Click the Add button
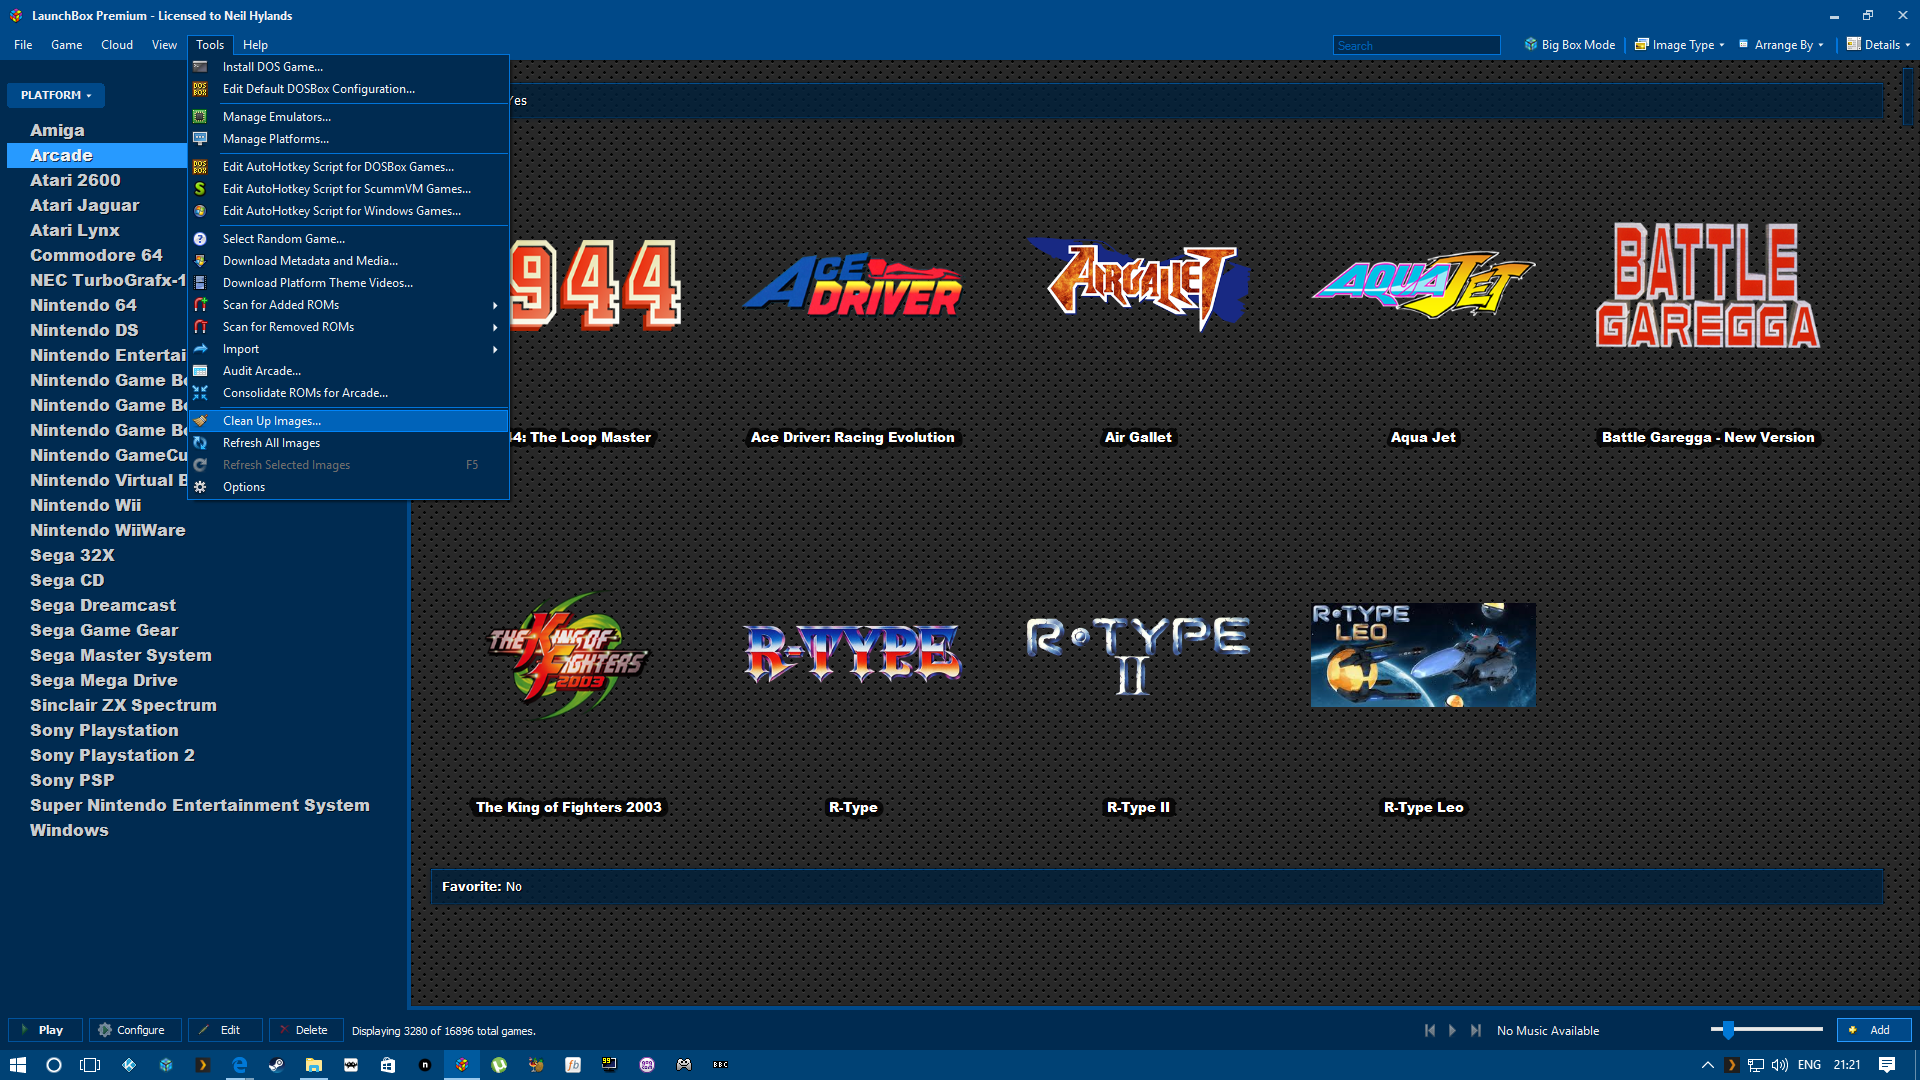The image size is (1920, 1080). click(1873, 1030)
